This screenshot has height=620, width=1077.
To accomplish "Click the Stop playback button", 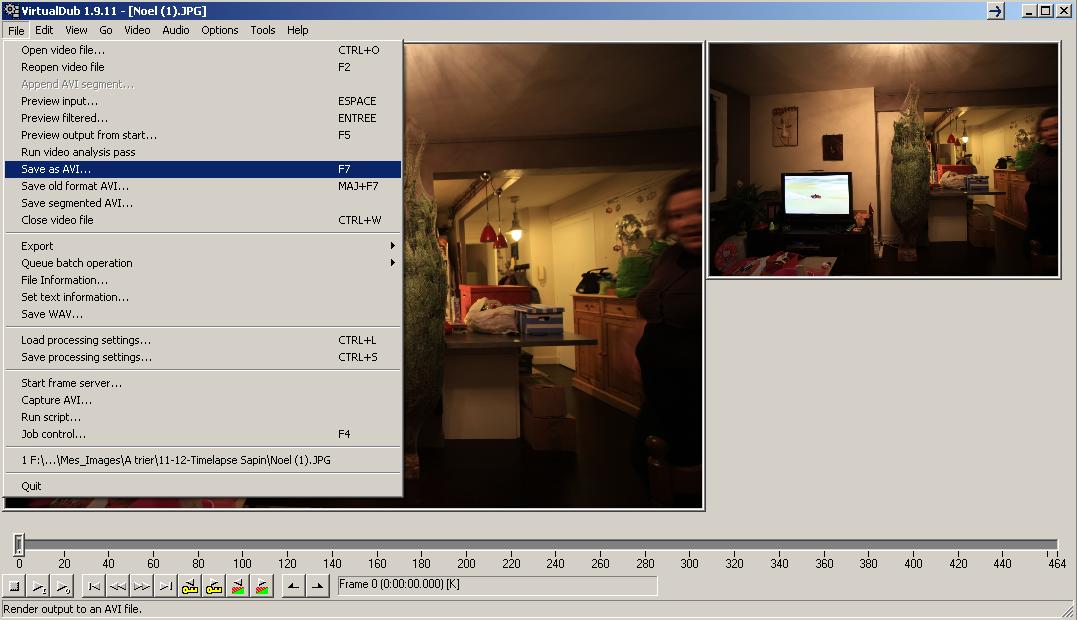I will [x=14, y=586].
